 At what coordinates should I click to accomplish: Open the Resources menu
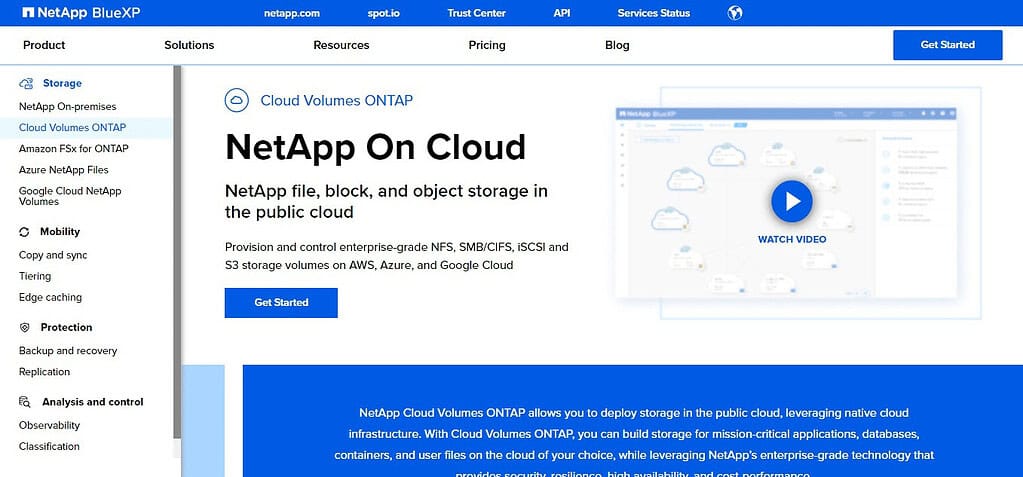coord(341,45)
